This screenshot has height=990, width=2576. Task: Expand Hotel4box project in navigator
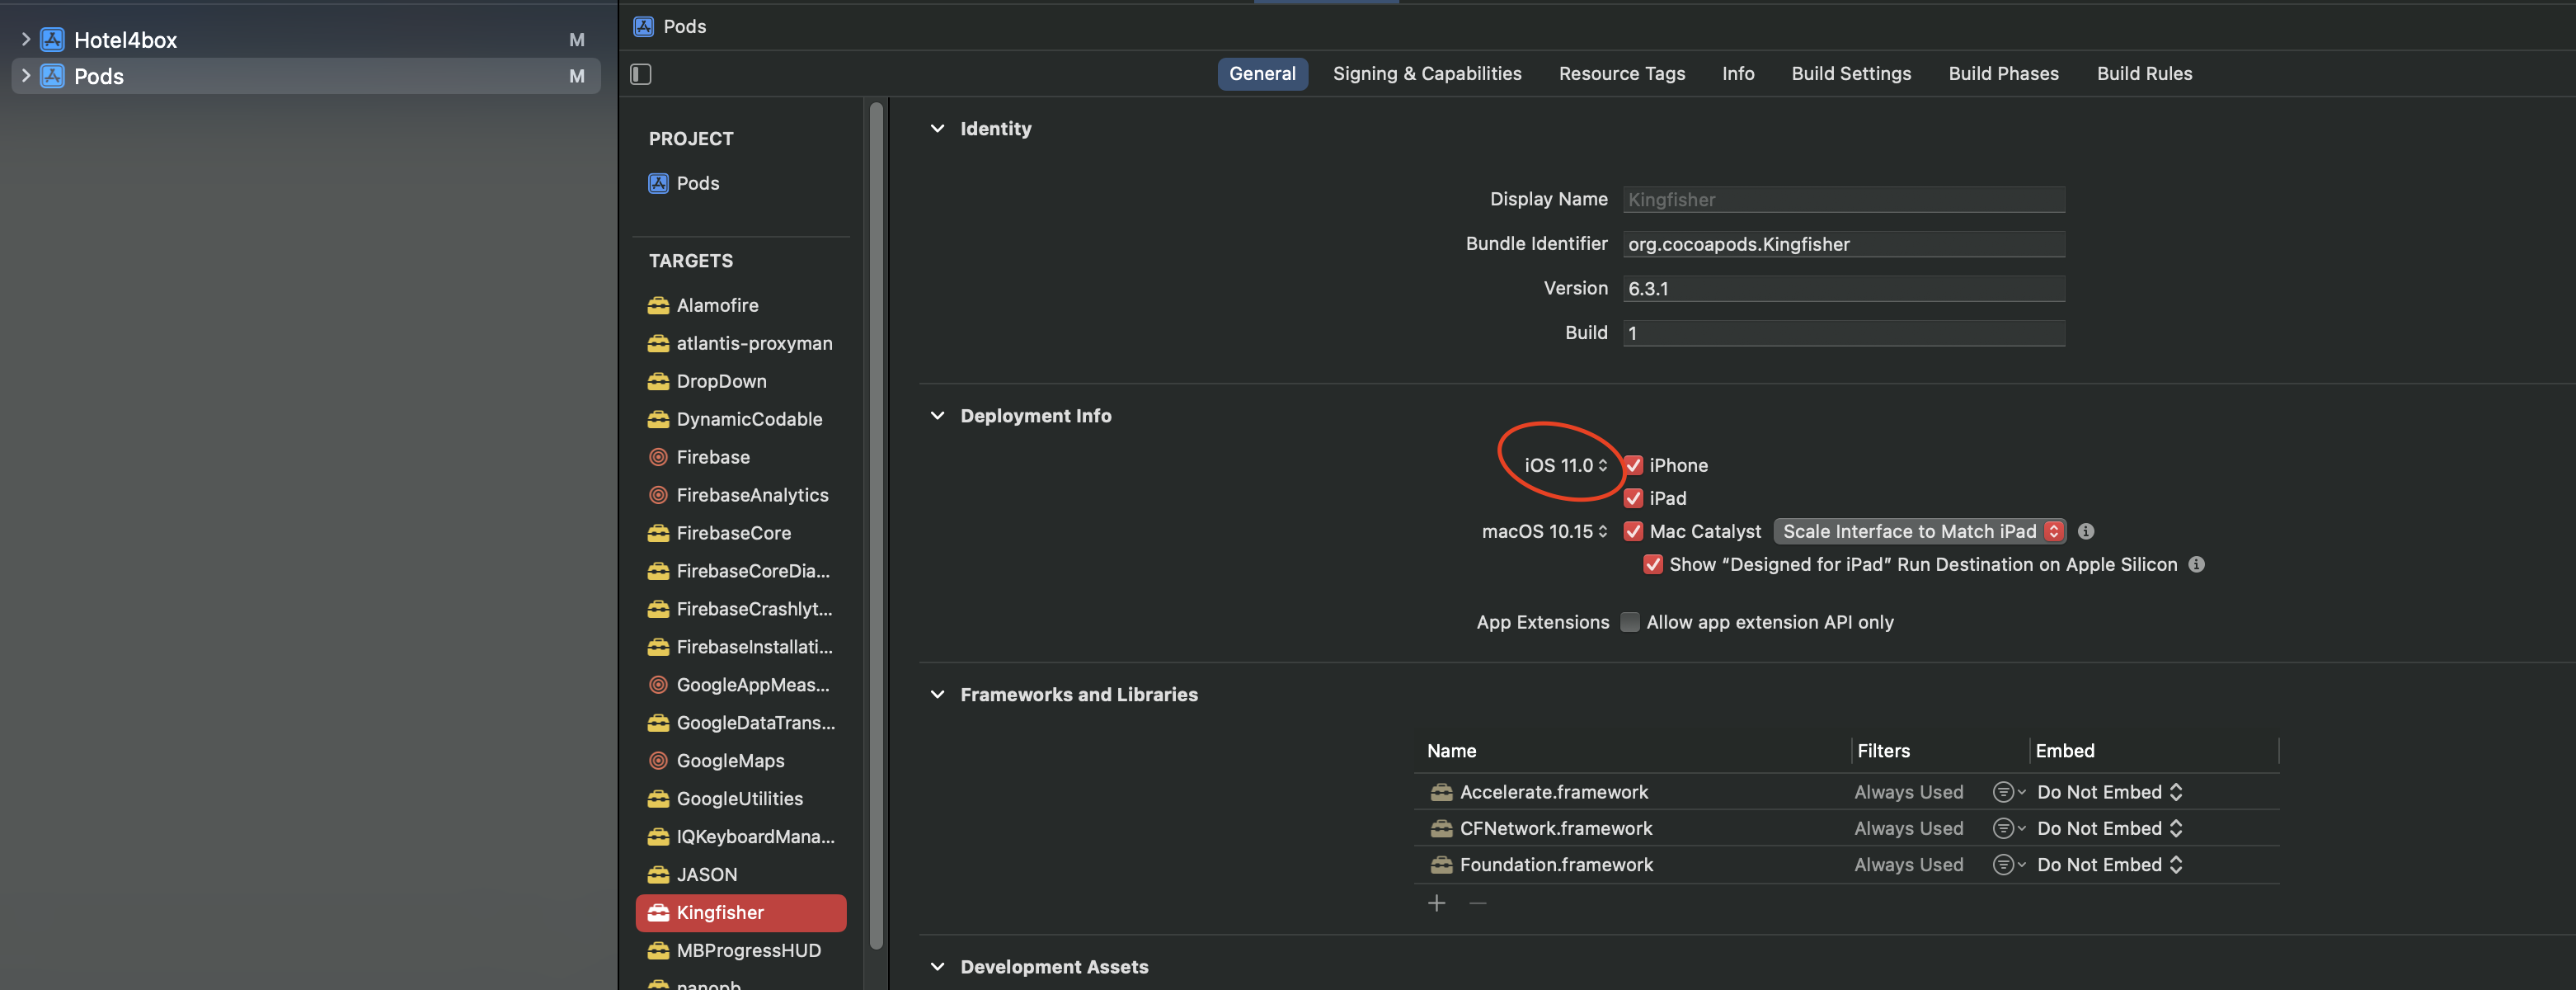[25, 40]
